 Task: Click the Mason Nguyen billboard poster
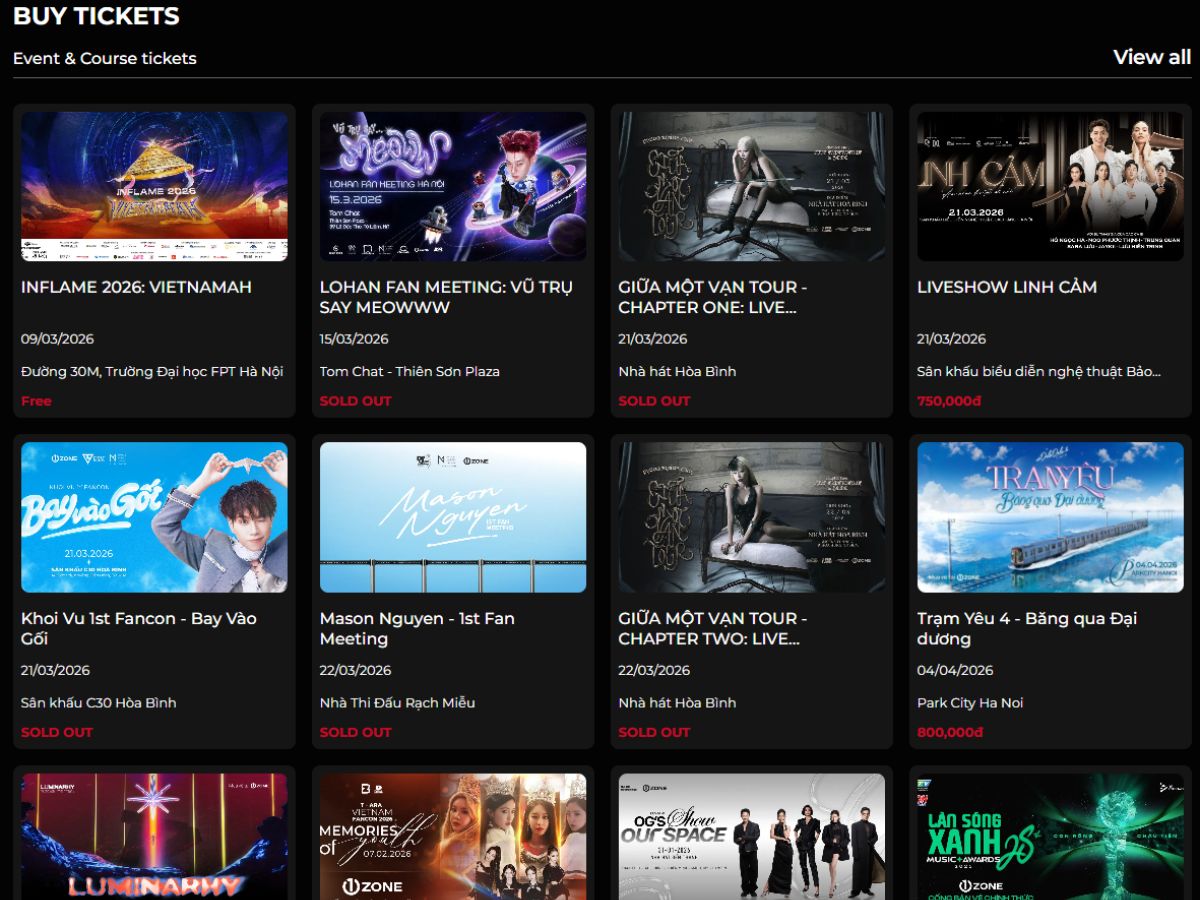(453, 516)
